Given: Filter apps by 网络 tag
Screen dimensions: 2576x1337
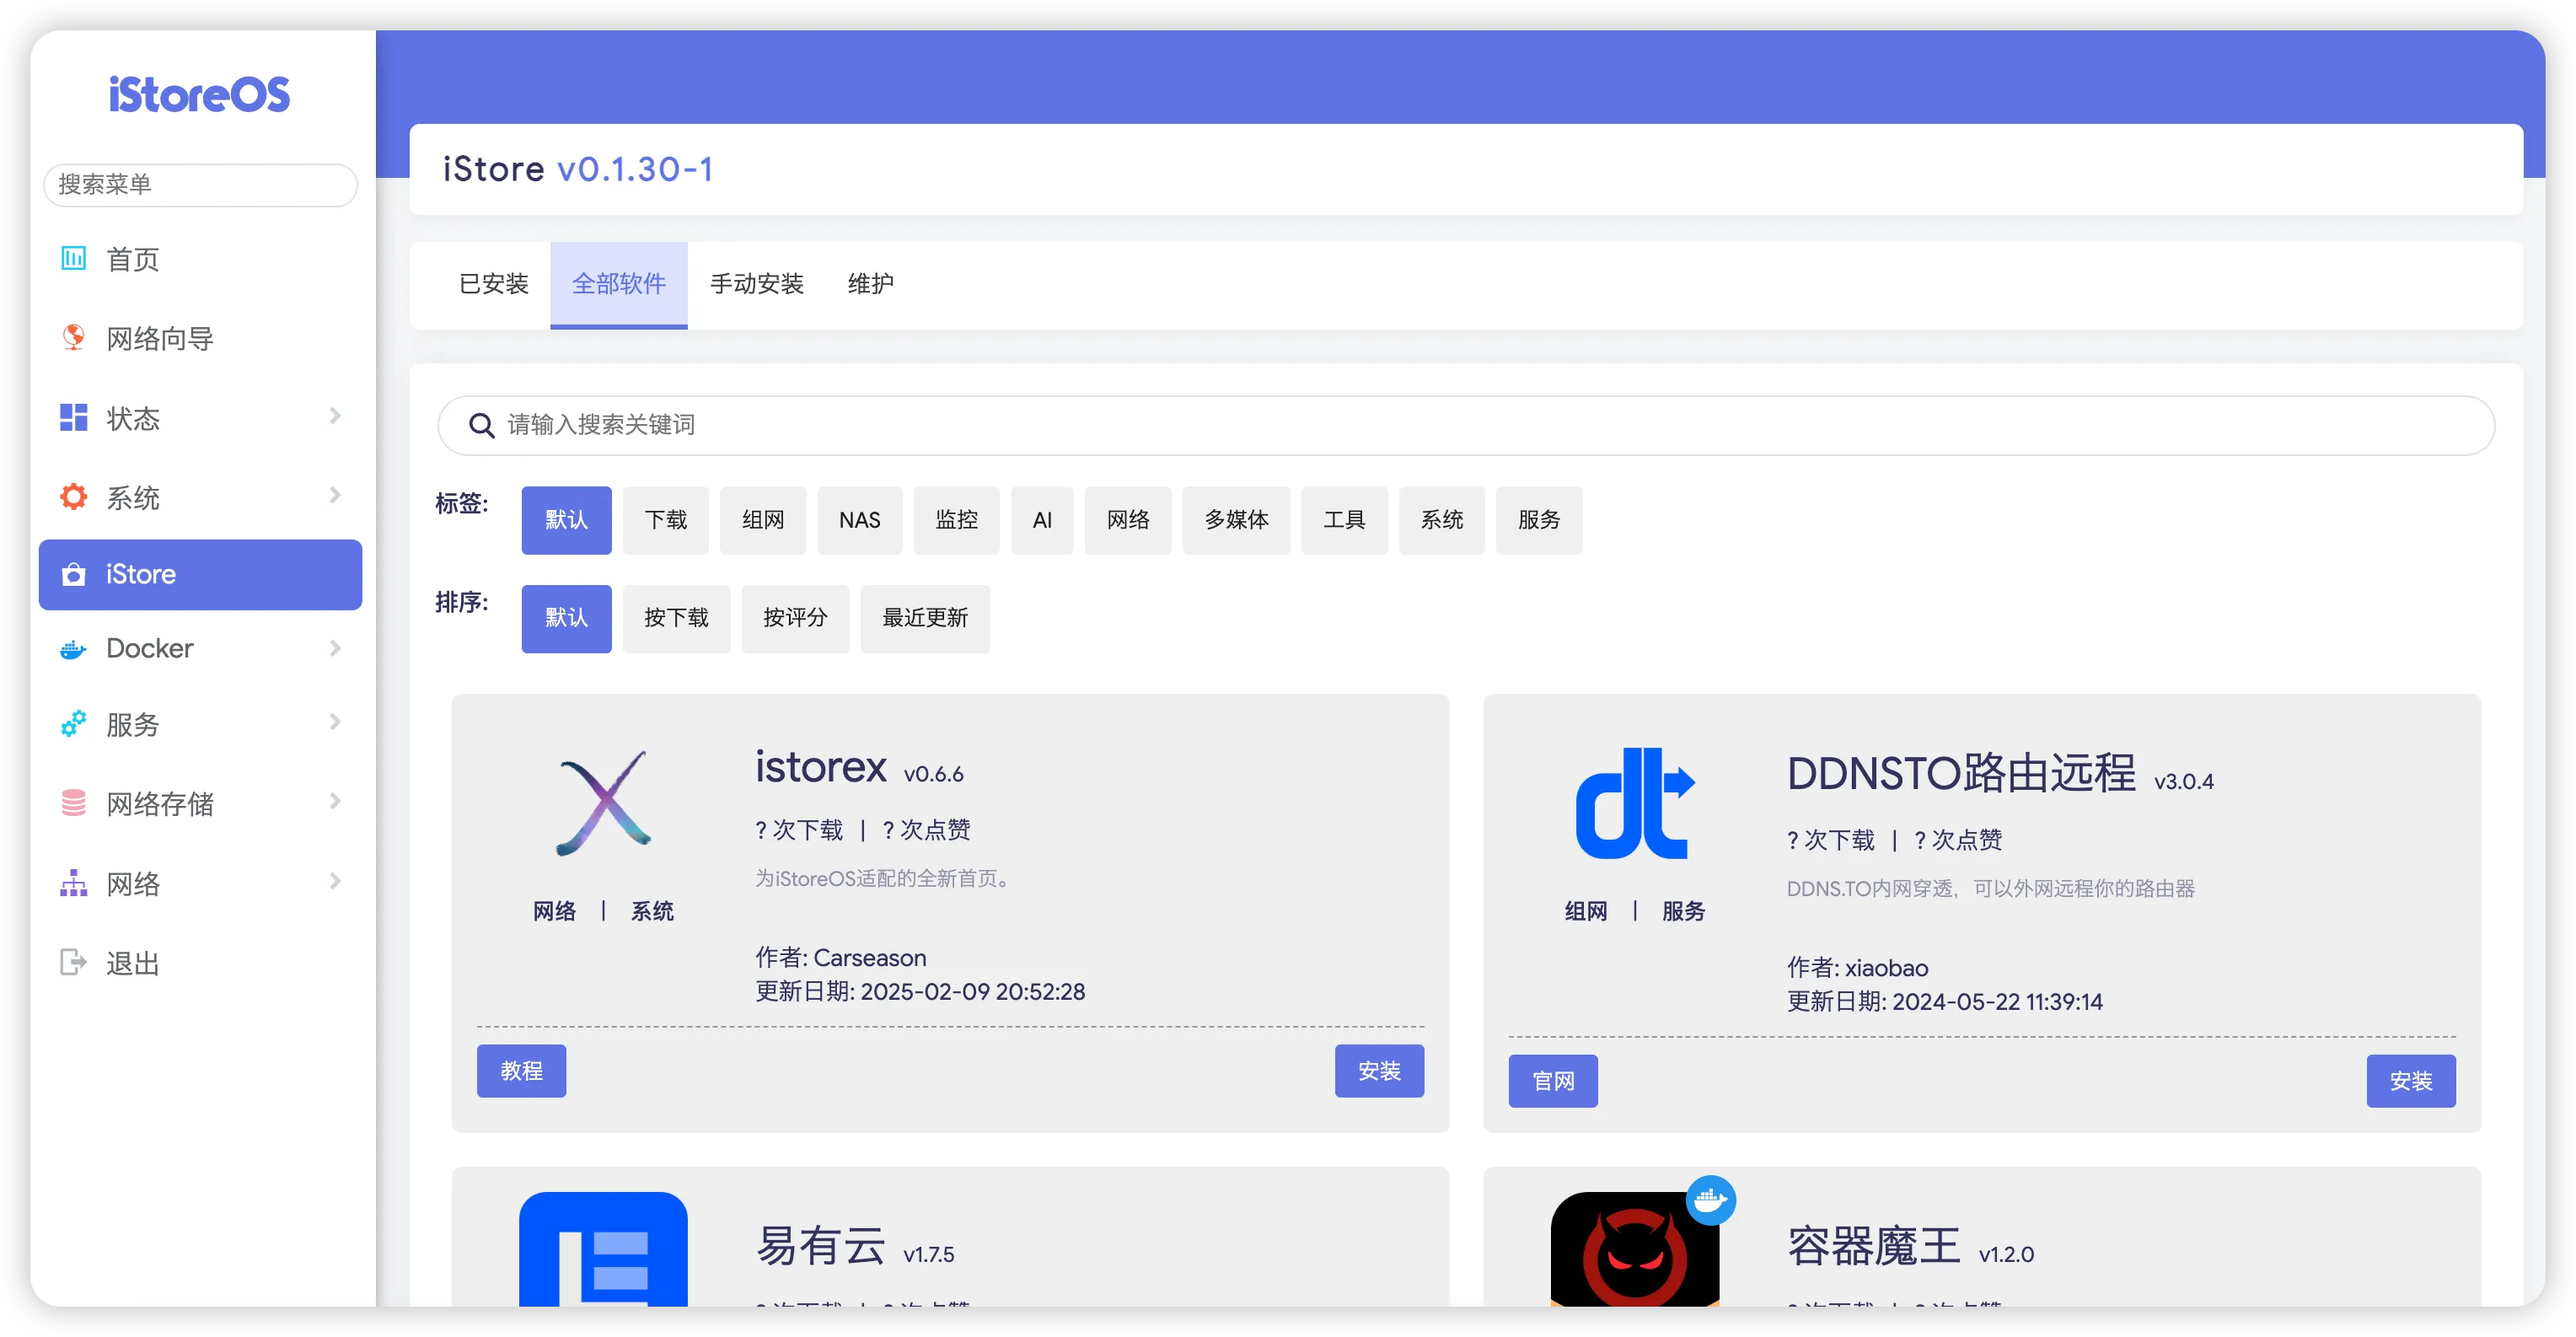Looking at the screenshot, I should [x=1128, y=520].
